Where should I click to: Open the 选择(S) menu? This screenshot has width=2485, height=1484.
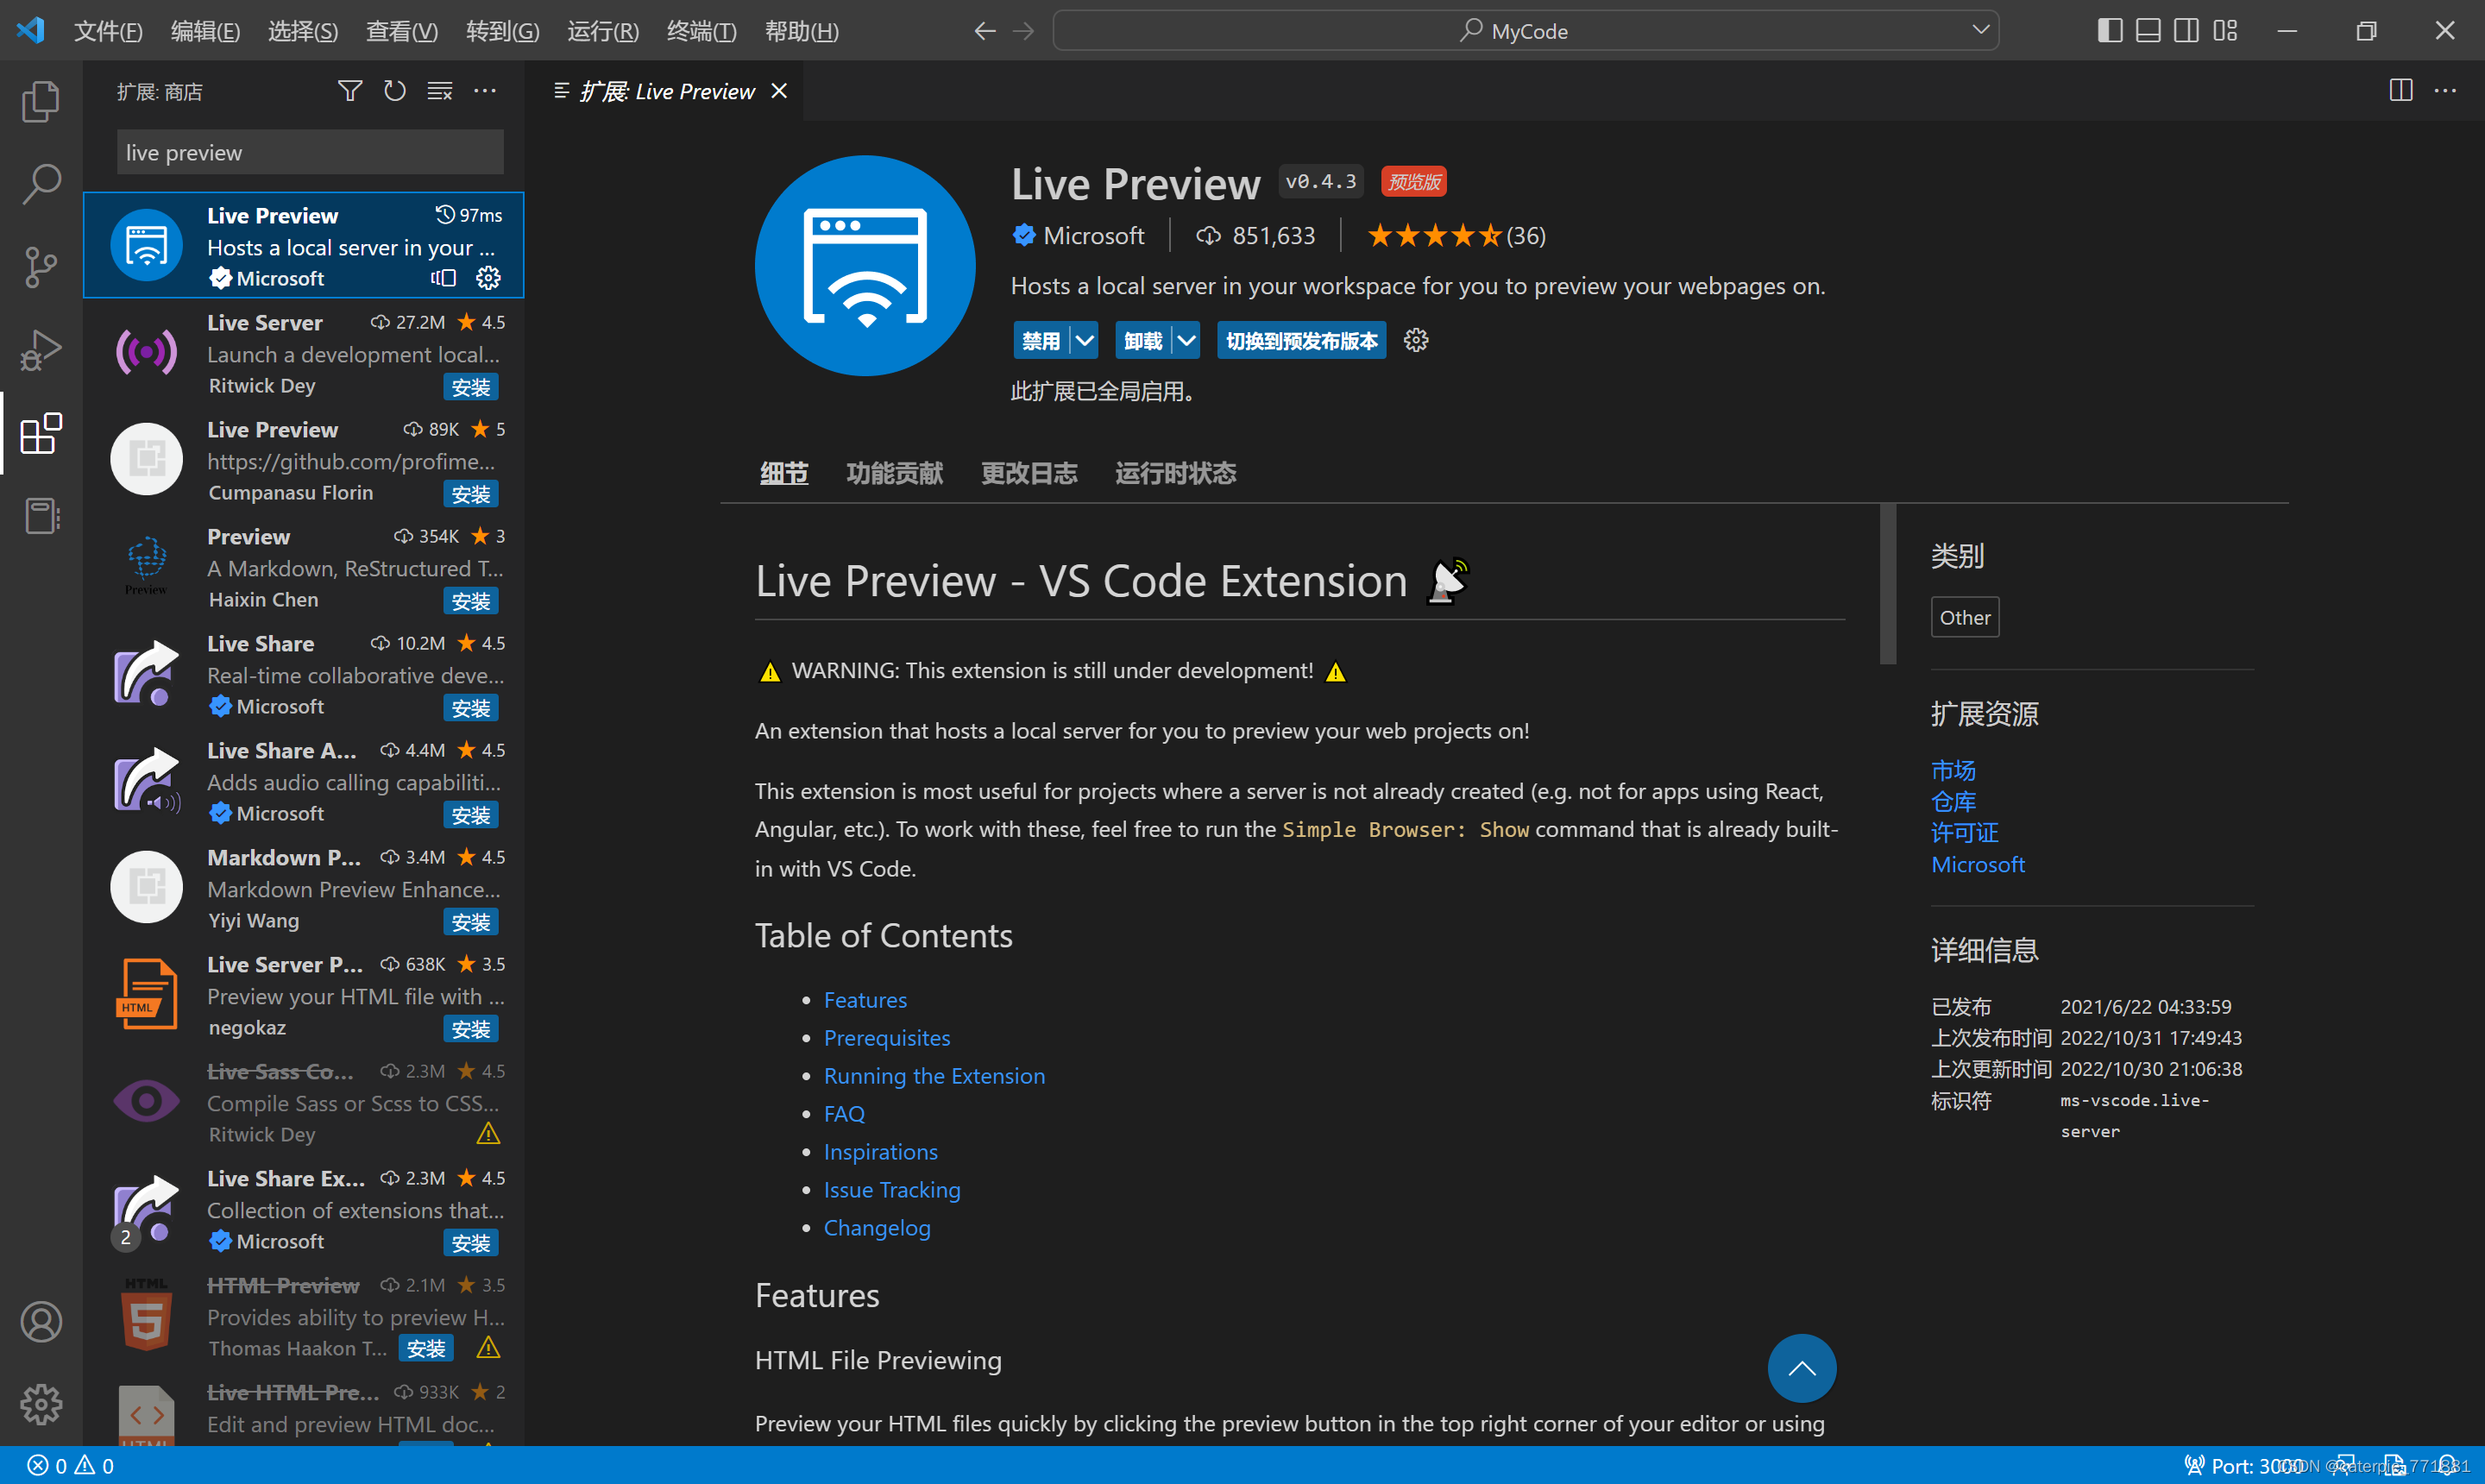coord(303,31)
